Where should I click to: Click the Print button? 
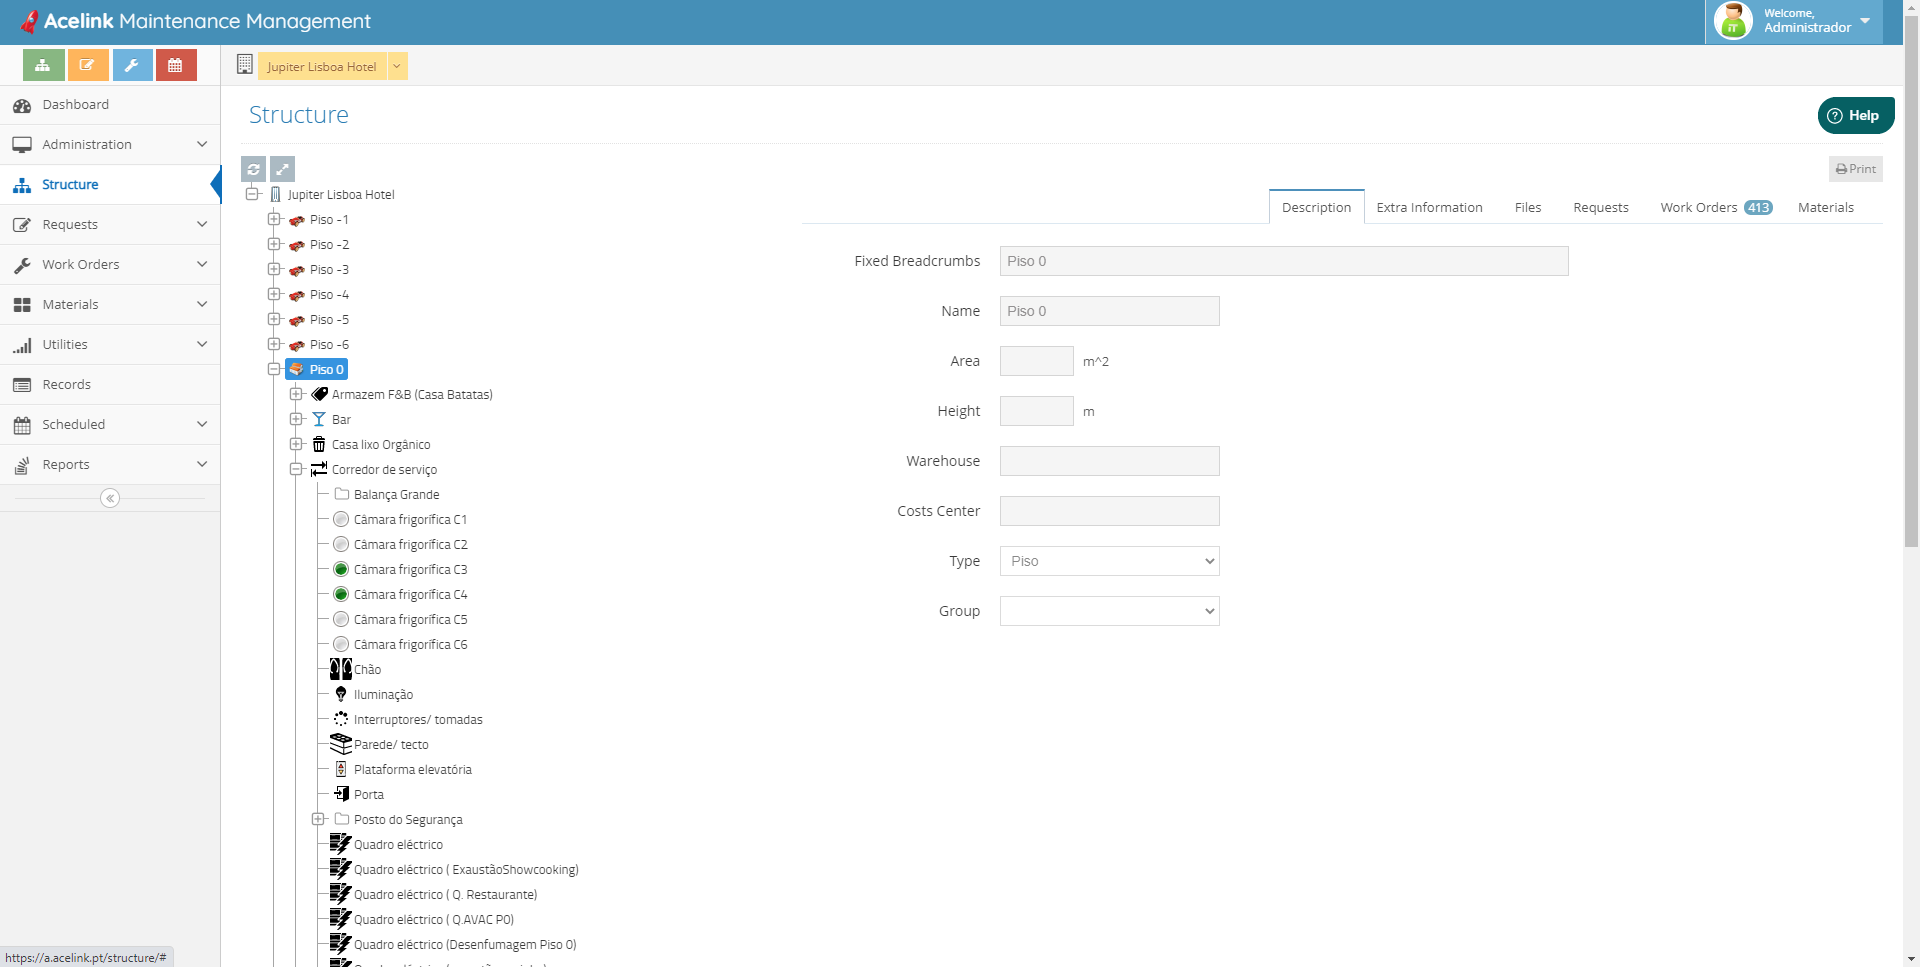[x=1855, y=169]
